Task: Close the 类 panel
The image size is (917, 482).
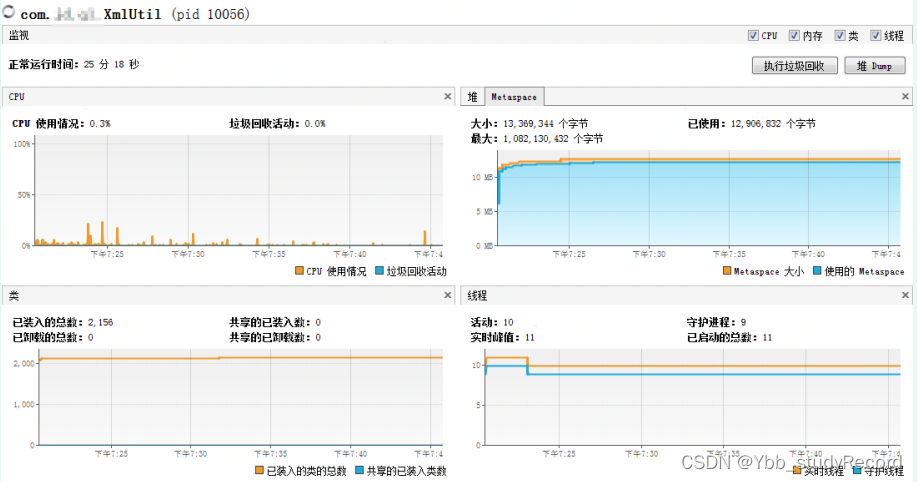Action: [447, 295]
